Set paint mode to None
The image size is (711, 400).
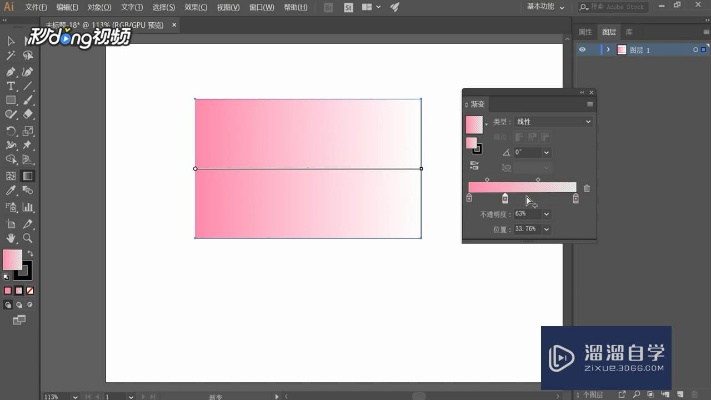pos(30,291)
